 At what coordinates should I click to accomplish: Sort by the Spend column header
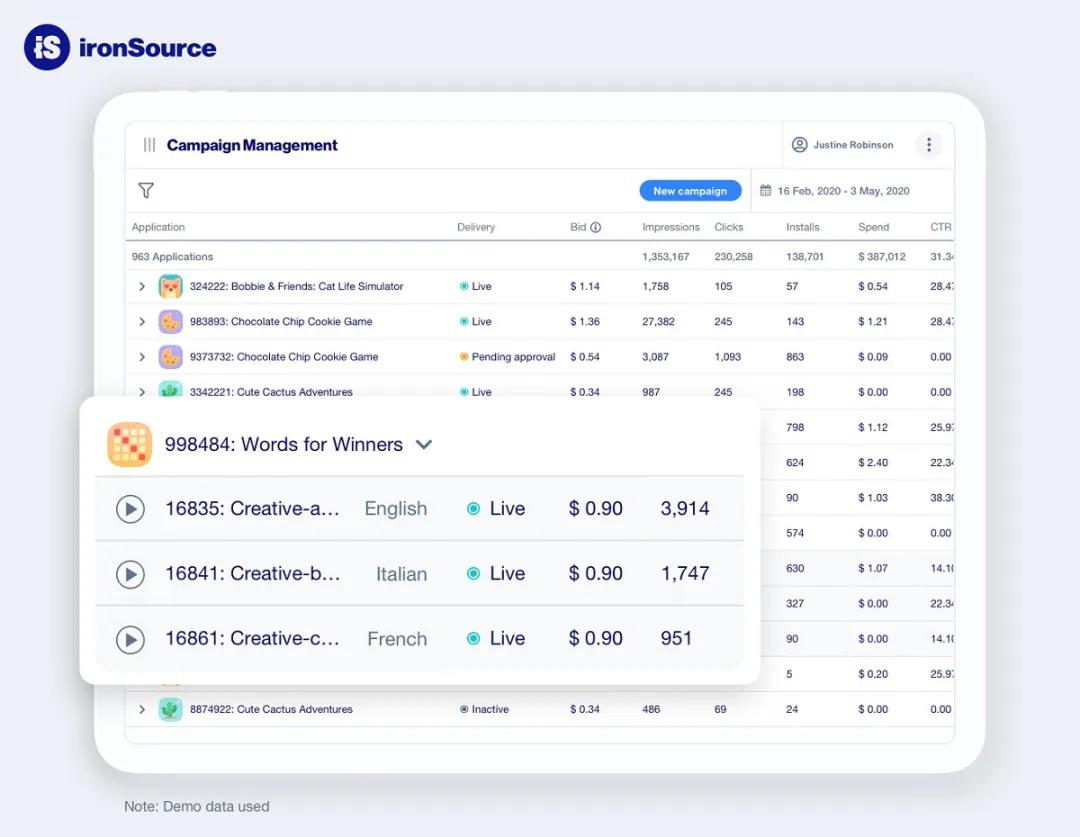click(873, 227)
